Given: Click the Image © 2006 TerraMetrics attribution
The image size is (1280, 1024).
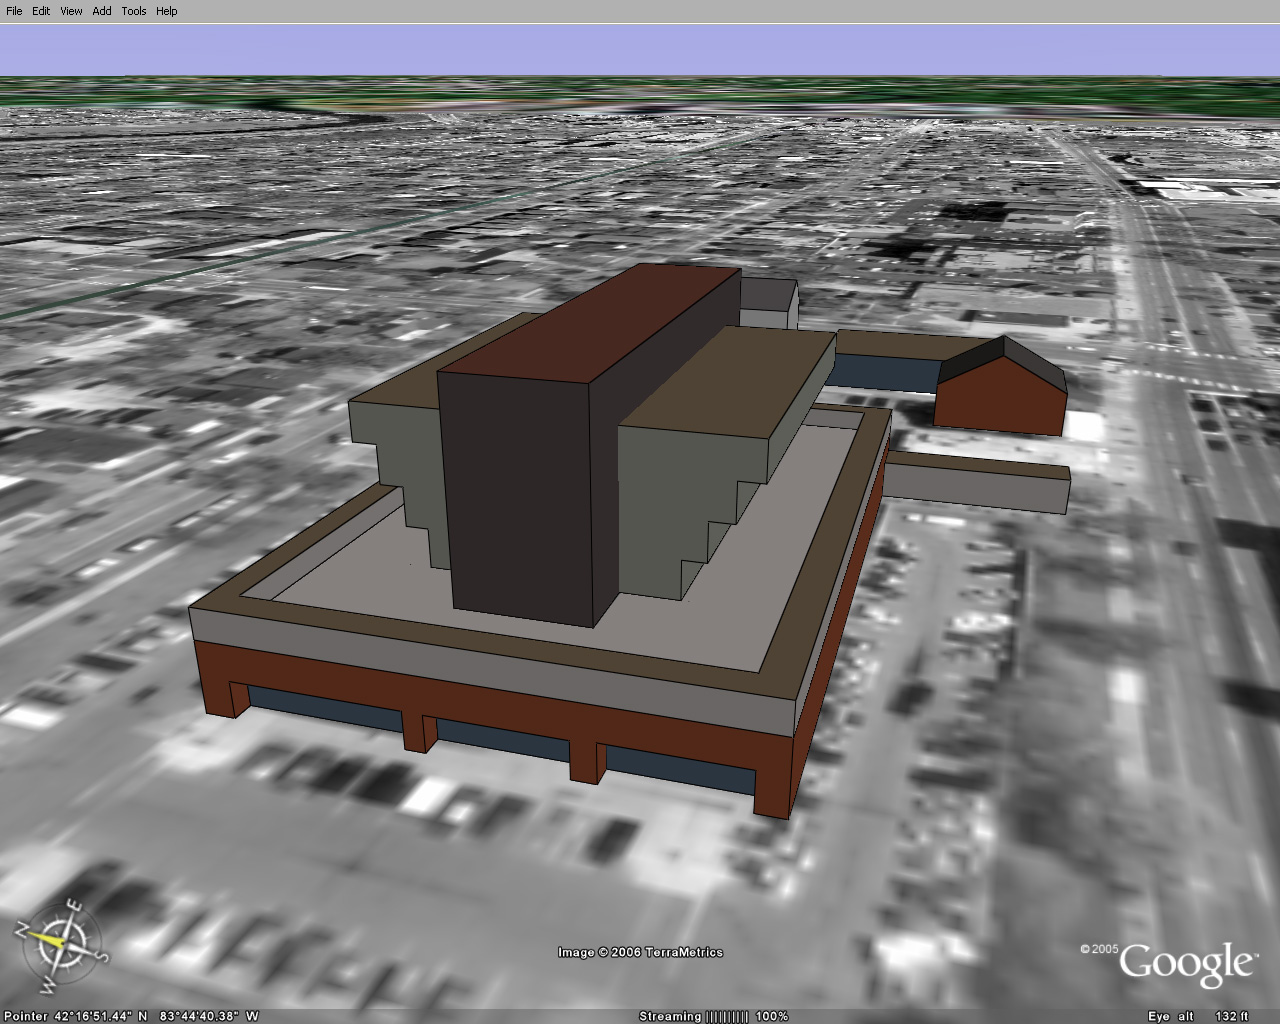Looking at the screenshot, I should tap(640, 952).
